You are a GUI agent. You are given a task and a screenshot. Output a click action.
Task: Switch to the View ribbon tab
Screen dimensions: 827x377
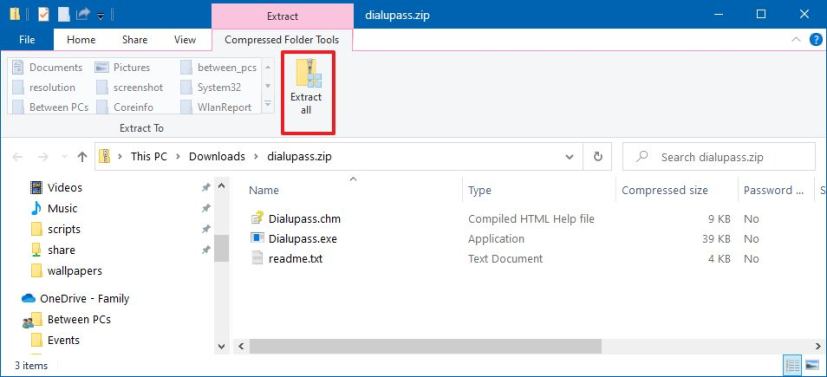tap(185, 40)
